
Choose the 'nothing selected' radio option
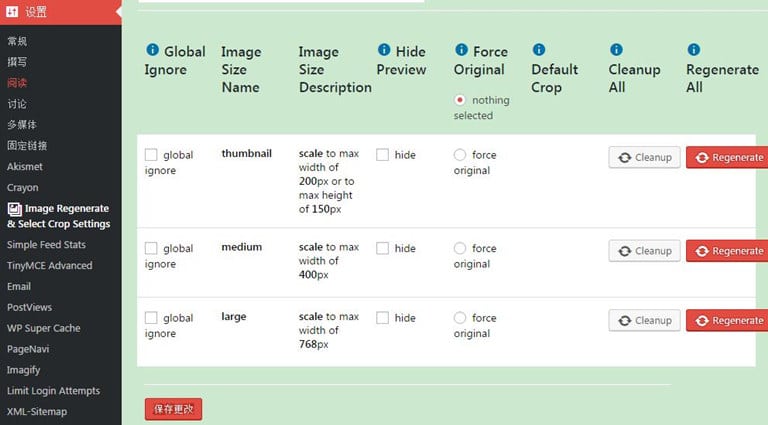[460, 100]
